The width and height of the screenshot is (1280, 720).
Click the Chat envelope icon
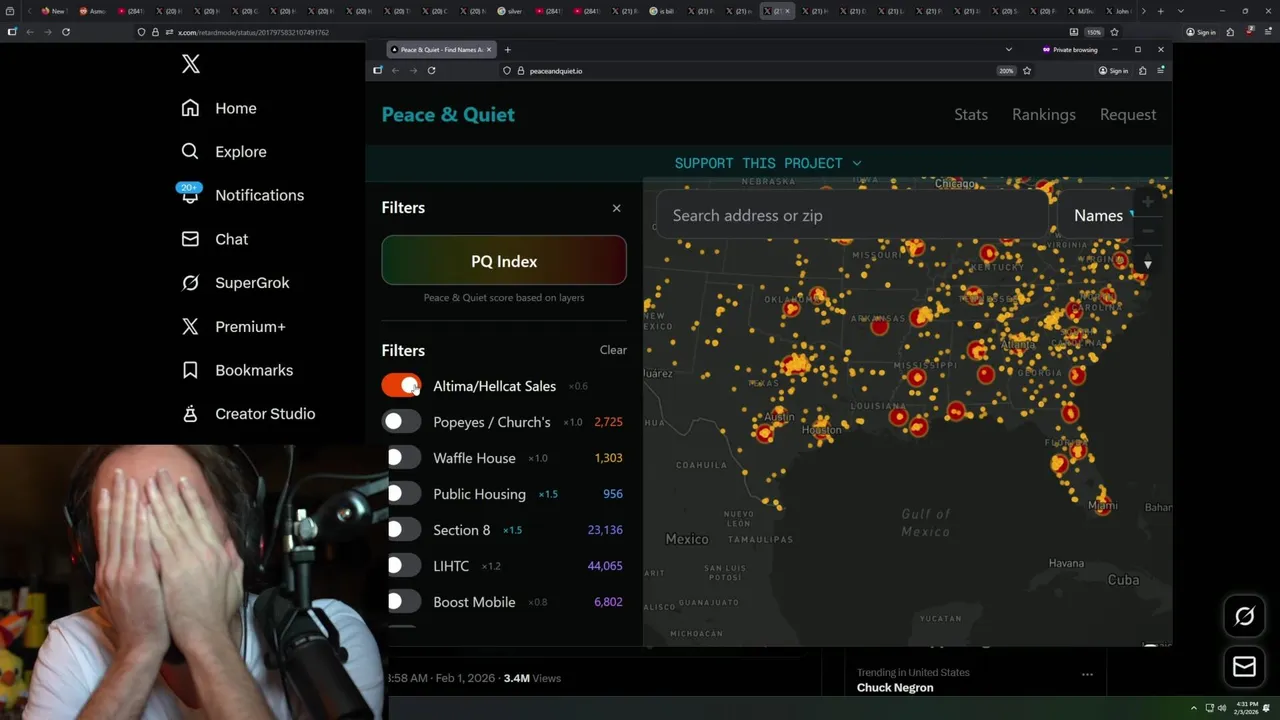190,239
